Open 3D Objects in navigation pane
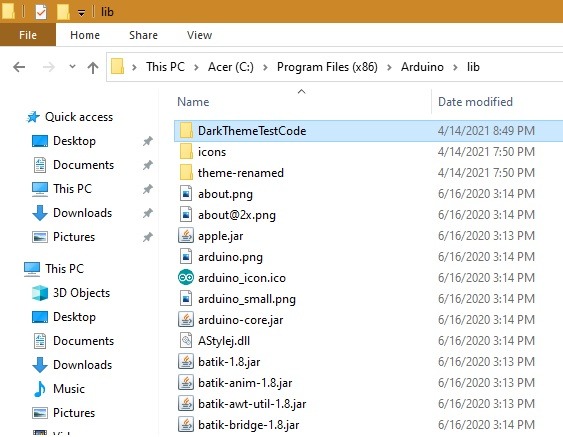The height and width of the screenshot is (437, 563). point(81,293)
